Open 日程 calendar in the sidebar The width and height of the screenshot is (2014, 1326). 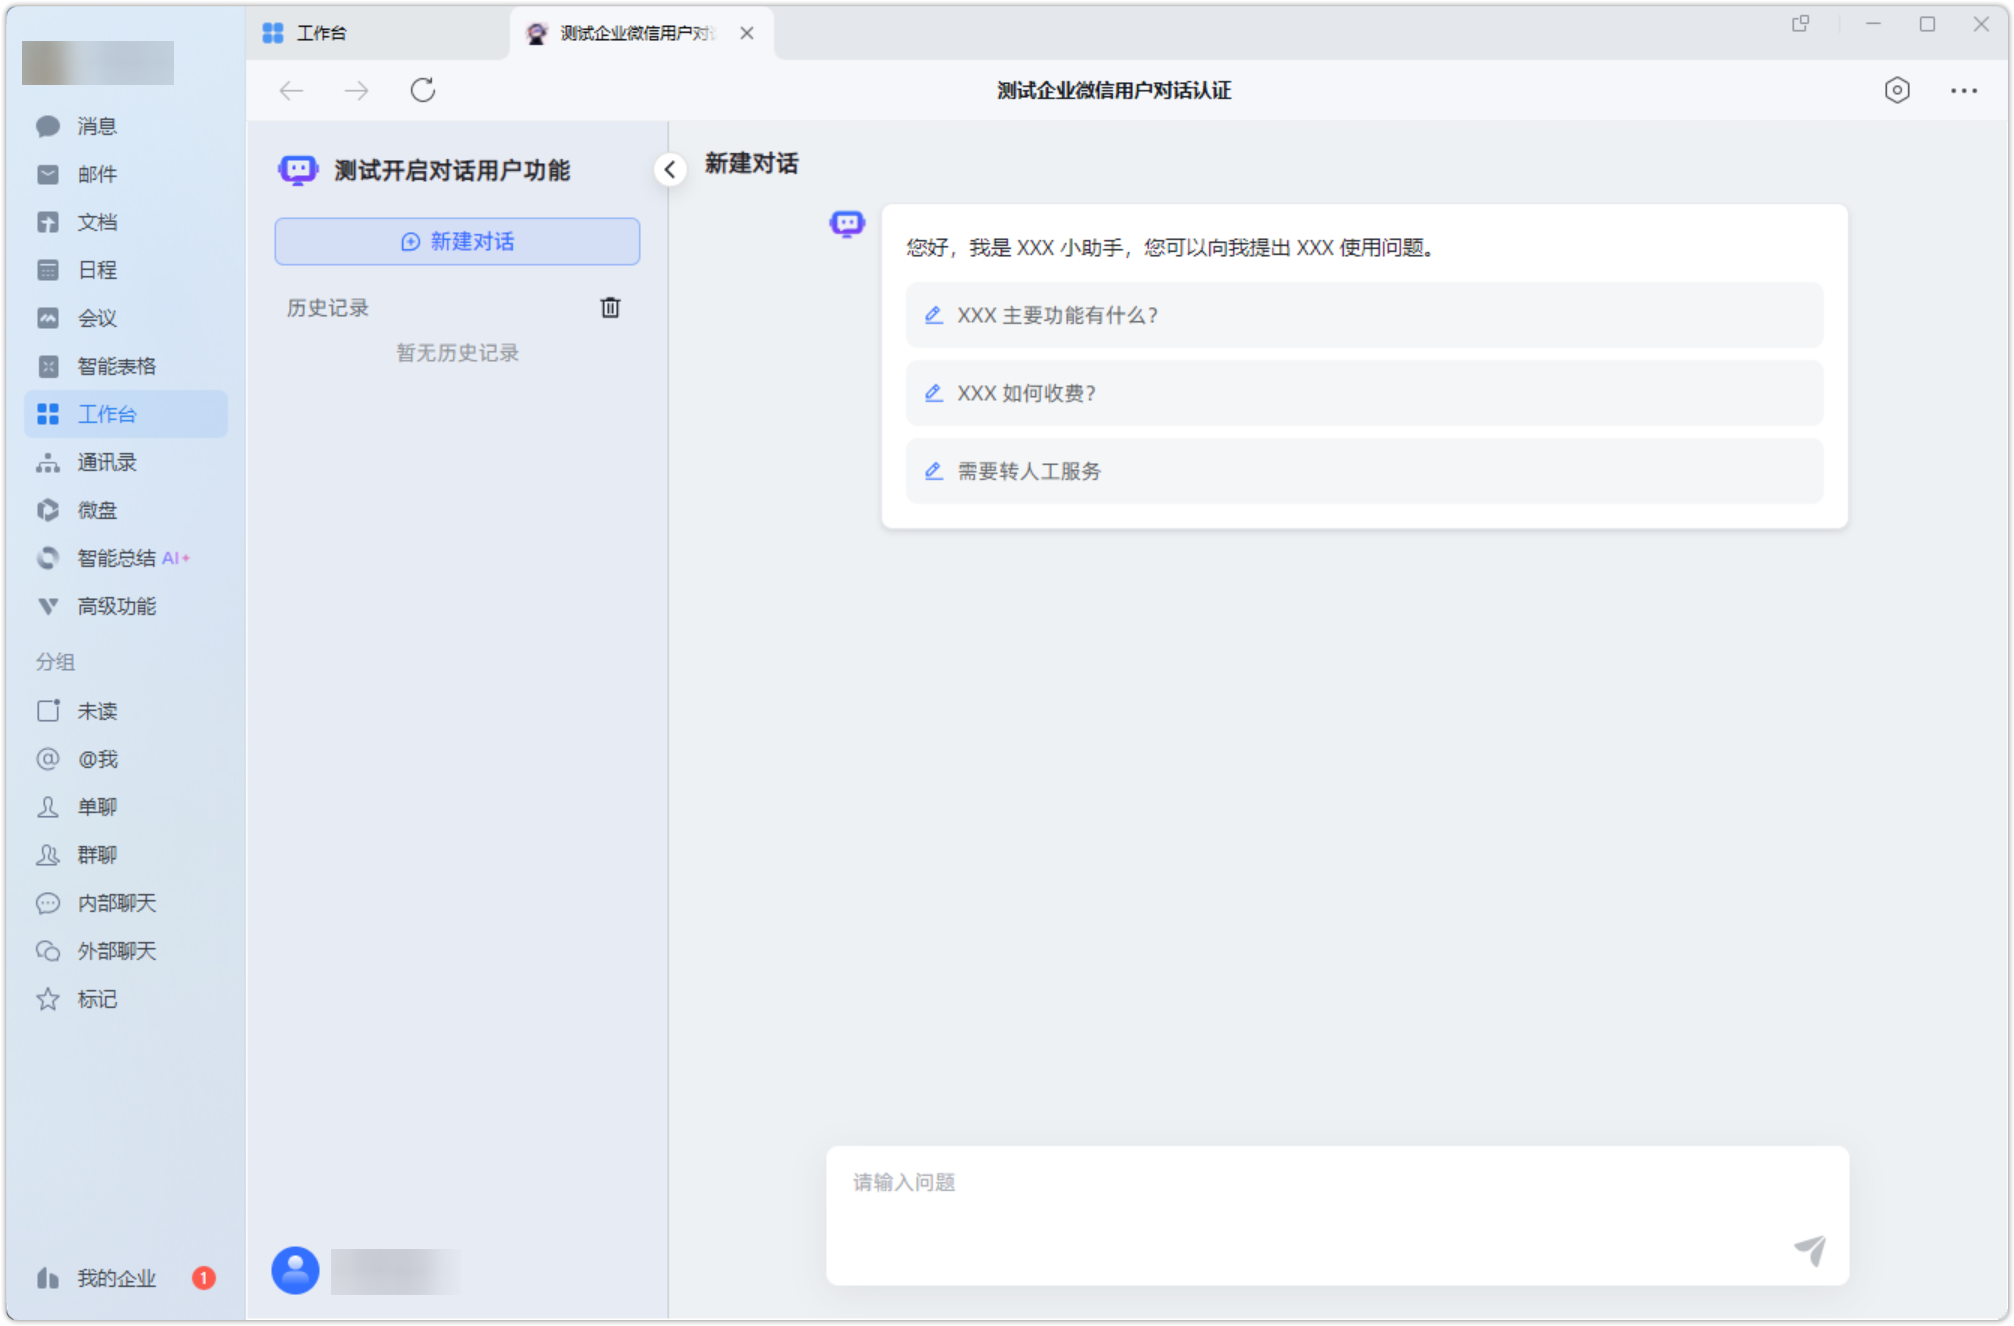[97, 270]
